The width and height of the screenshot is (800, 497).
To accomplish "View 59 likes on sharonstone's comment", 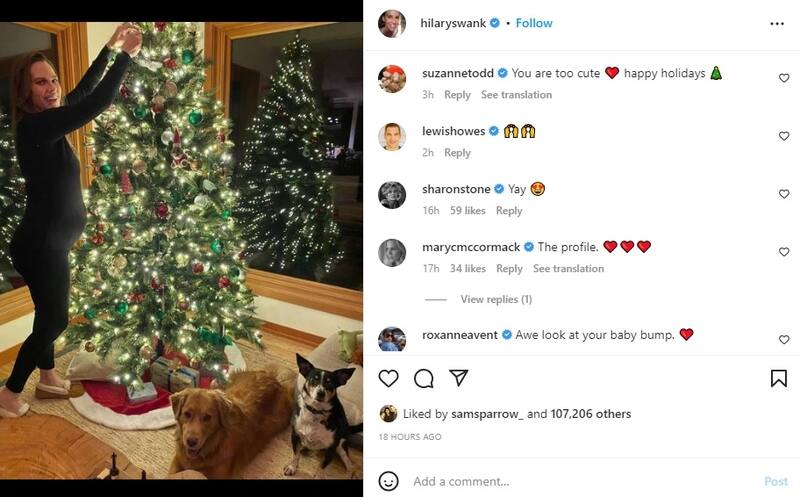I will point(468,211).
